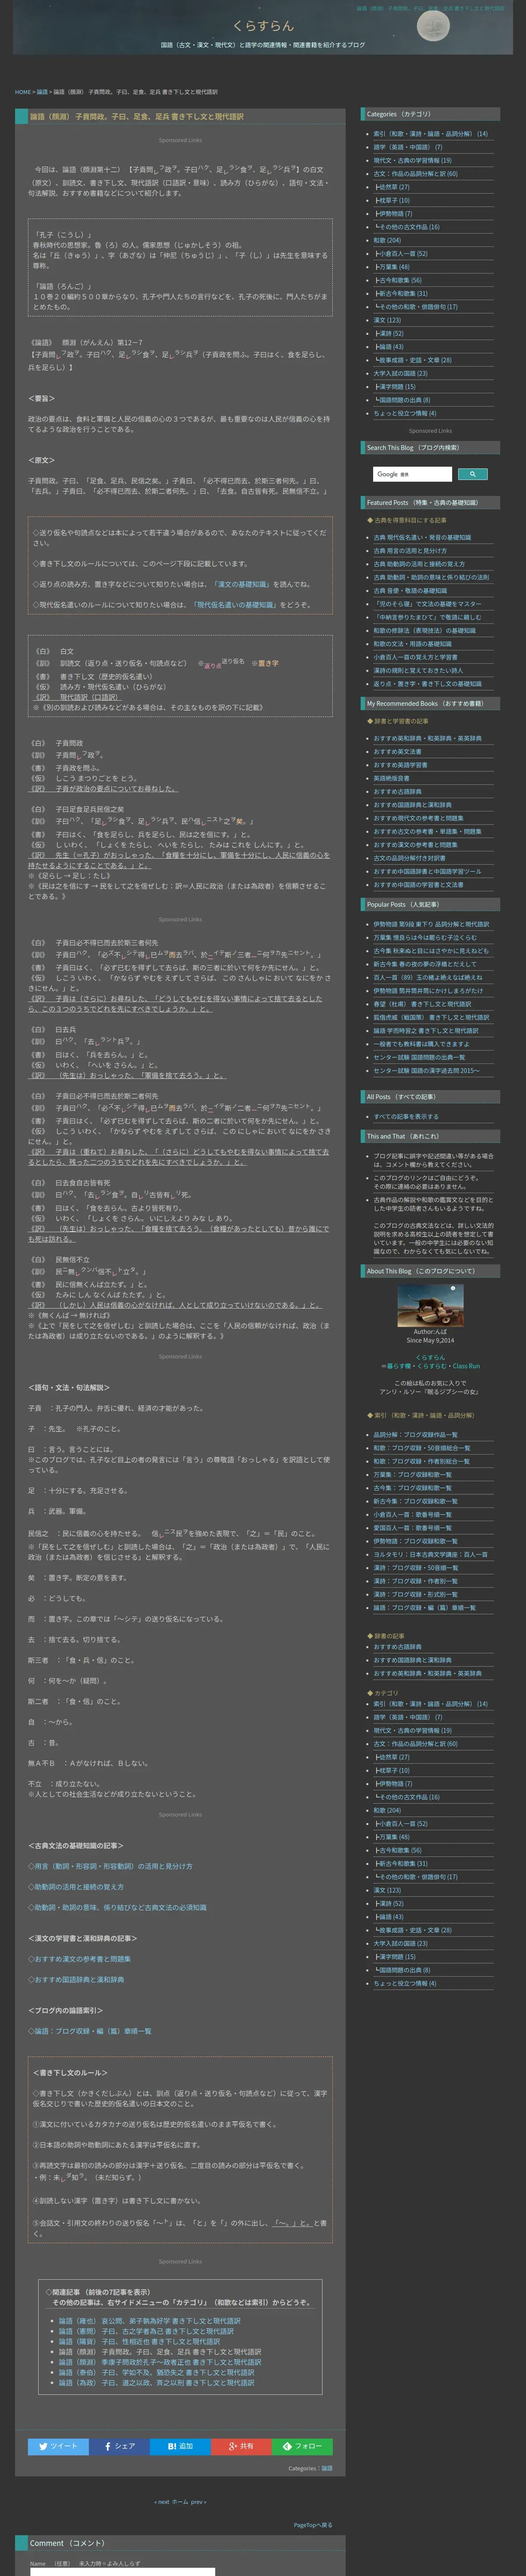
Task: Open the 索引（和歌・漢詩・論語・品詞分解） (14) category
Action: click(x=430, y=133)
